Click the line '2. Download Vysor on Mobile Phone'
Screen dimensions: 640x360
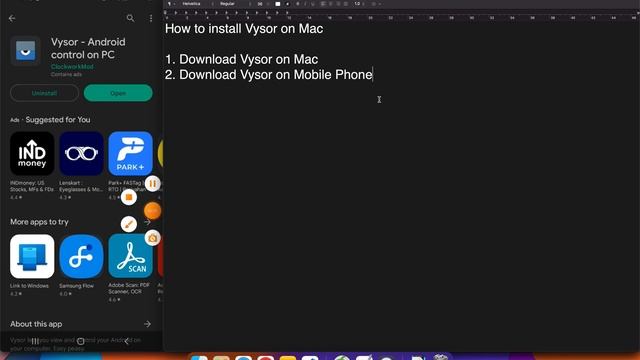click(x=269, y=75)
